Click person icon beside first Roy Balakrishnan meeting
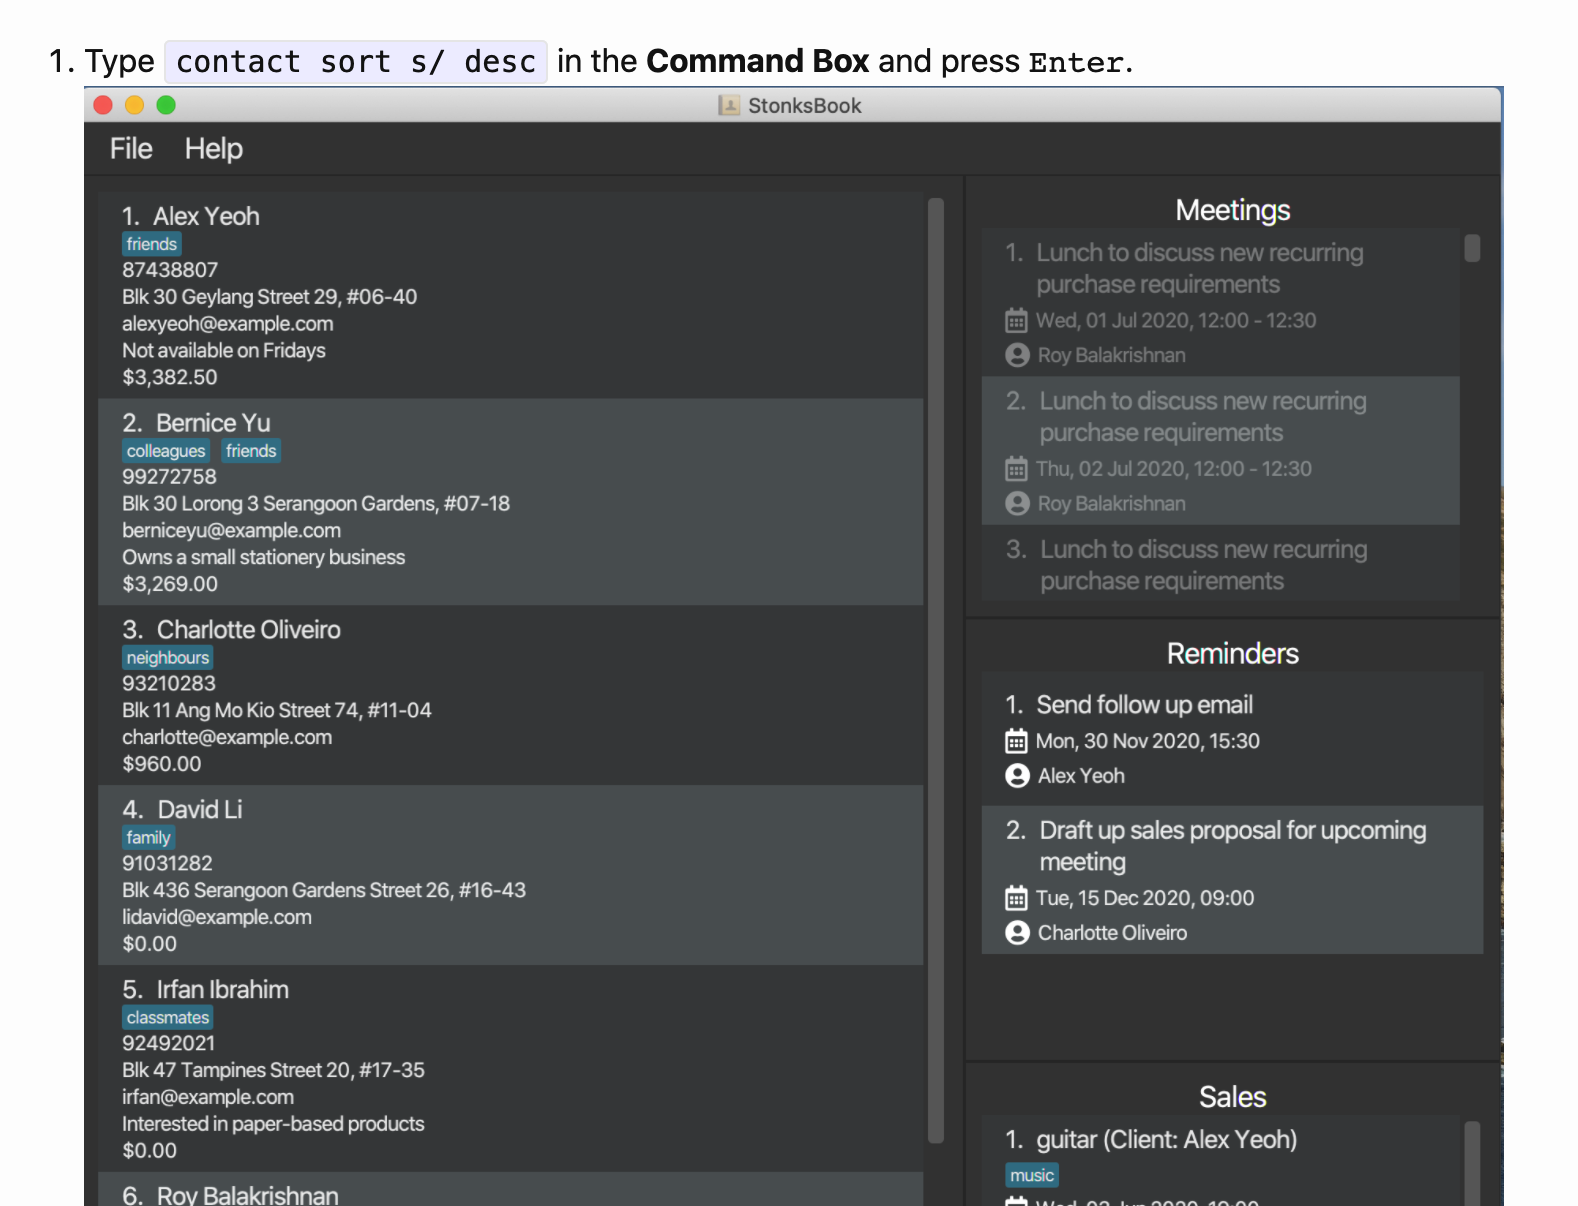 coord(1017,355)
